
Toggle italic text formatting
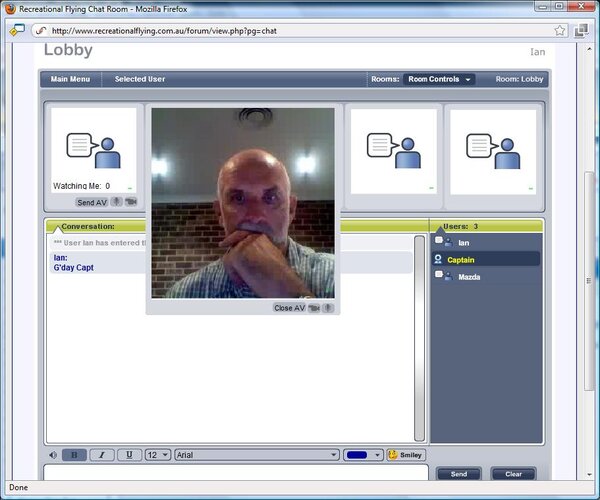tap(102, 455)
